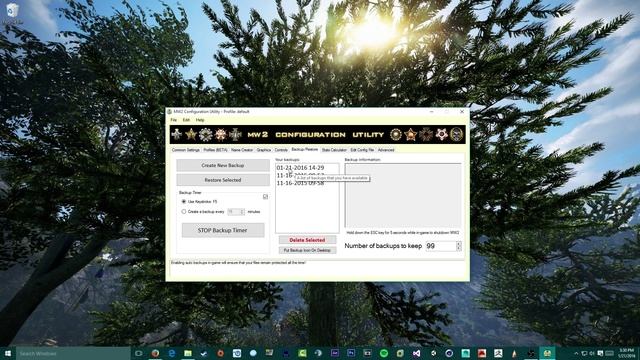Select the Backup/Restore tab

[305, 150]
